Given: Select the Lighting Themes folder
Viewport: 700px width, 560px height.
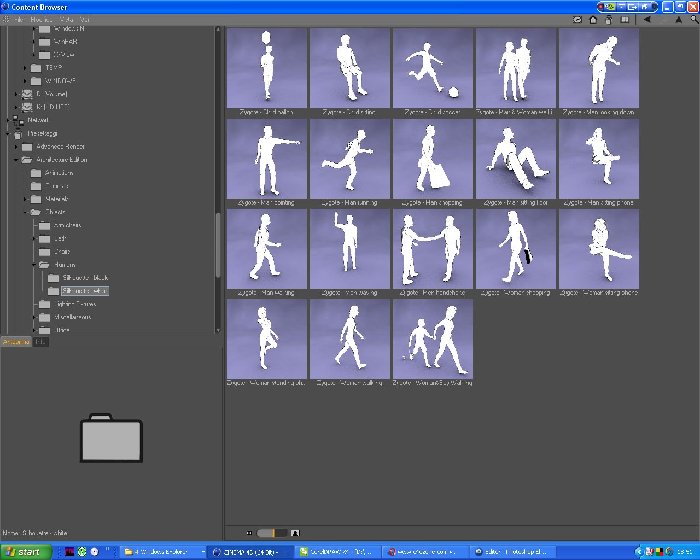Looking at the screenshot, I should click(x=75, y=304).
